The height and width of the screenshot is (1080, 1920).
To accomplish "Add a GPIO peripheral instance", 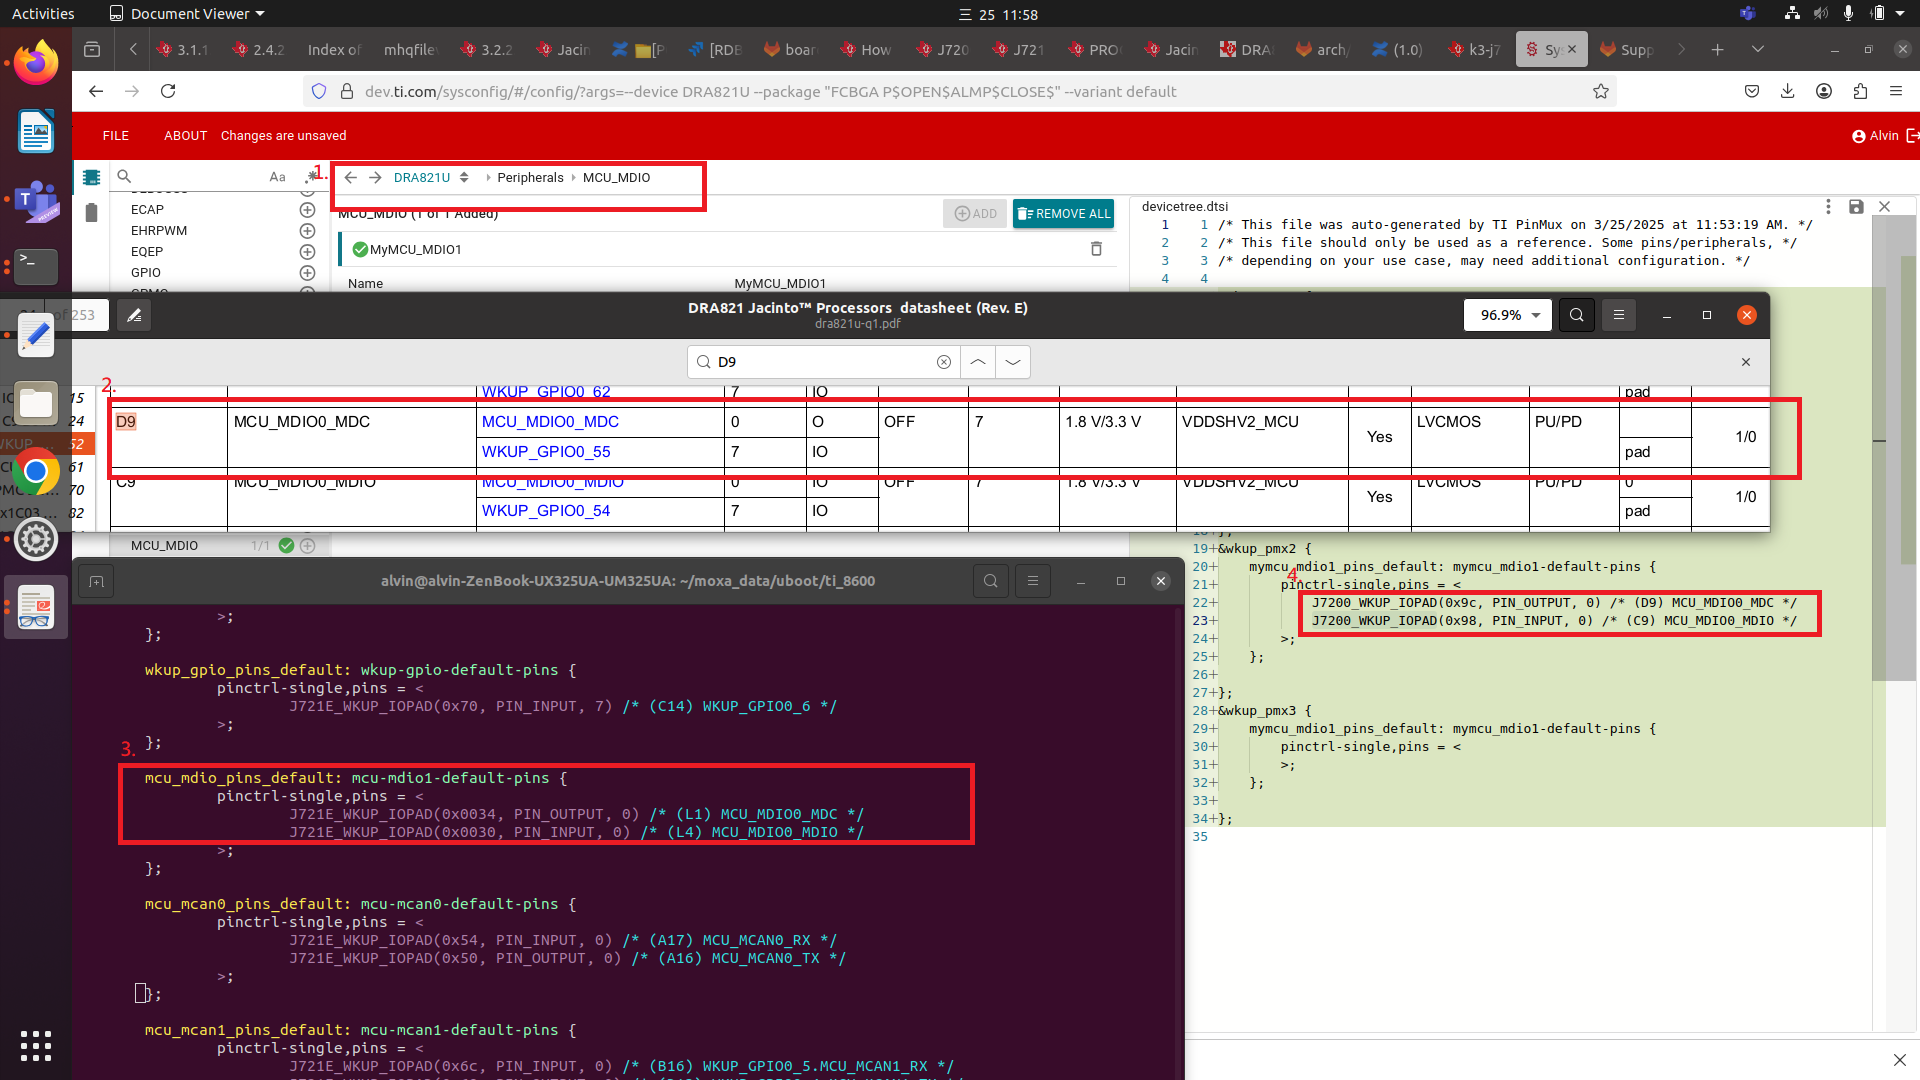I will click(307, 273).
